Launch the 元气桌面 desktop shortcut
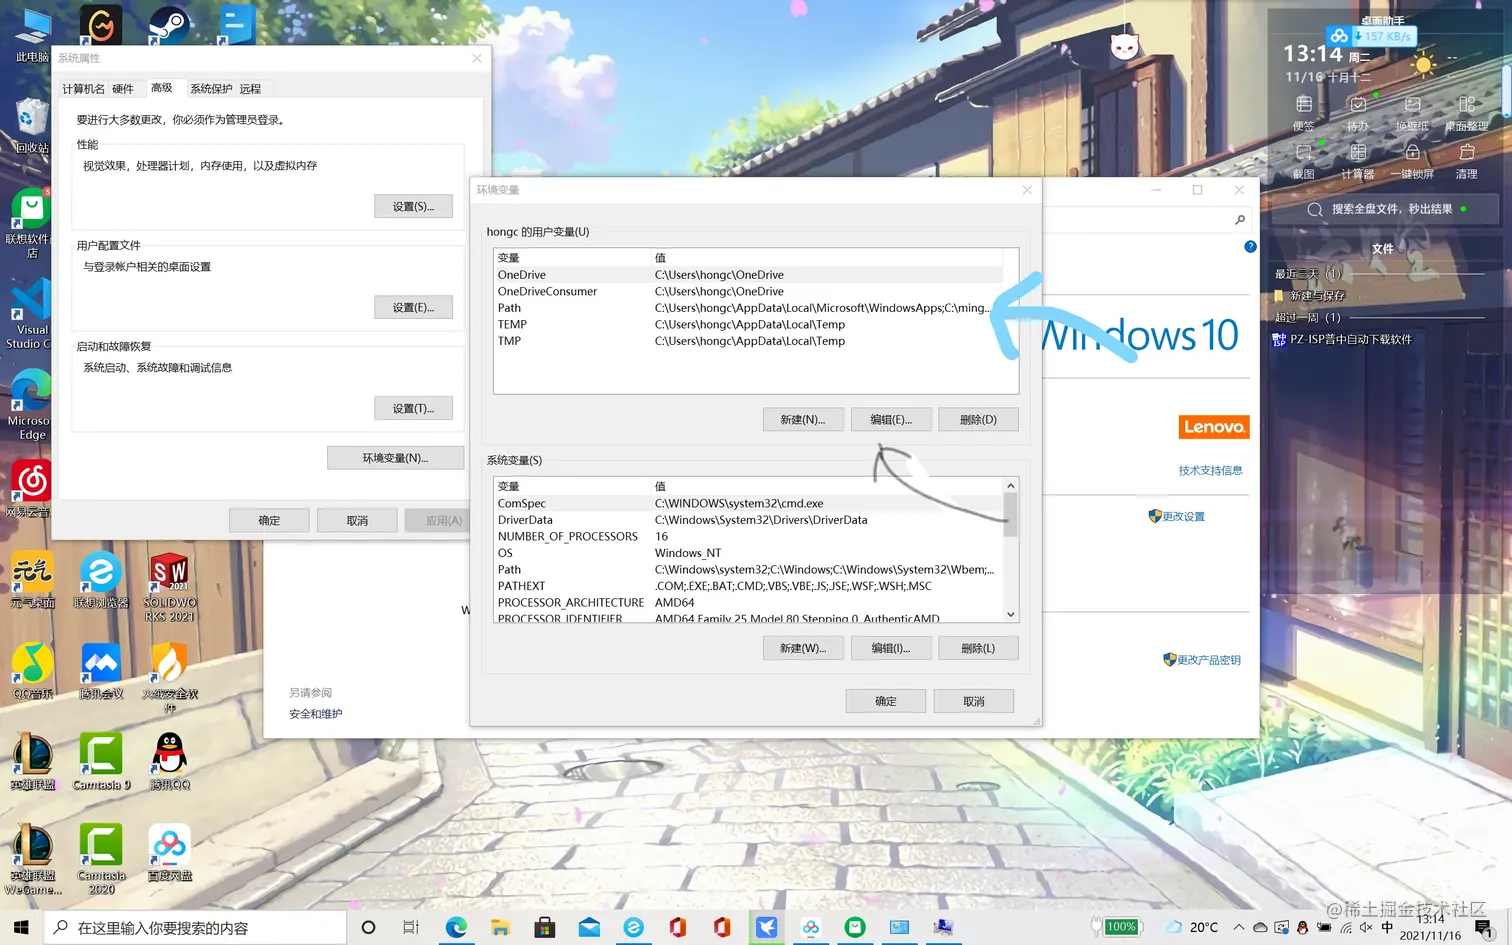Viewport: 1512px width, 945px height. coord(32,580)
